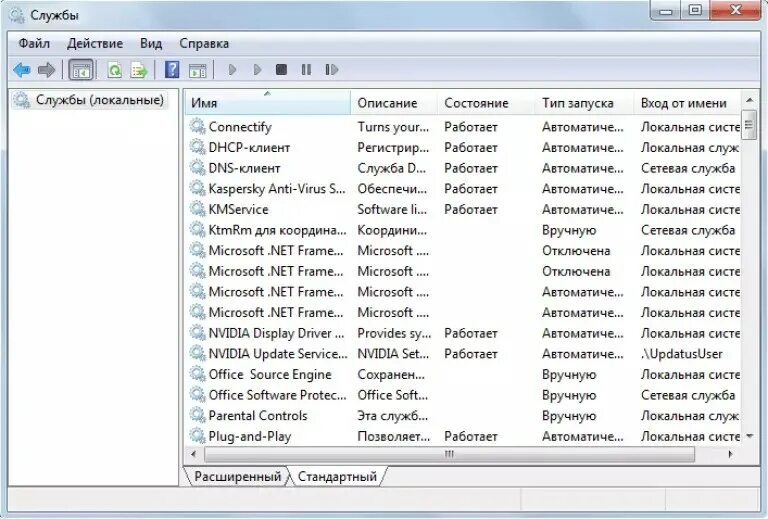Screen dimensions: 768x519
Task: Click the DNS-клиент service gear icon
Action: pyautogui.click(x=197, y=167)
